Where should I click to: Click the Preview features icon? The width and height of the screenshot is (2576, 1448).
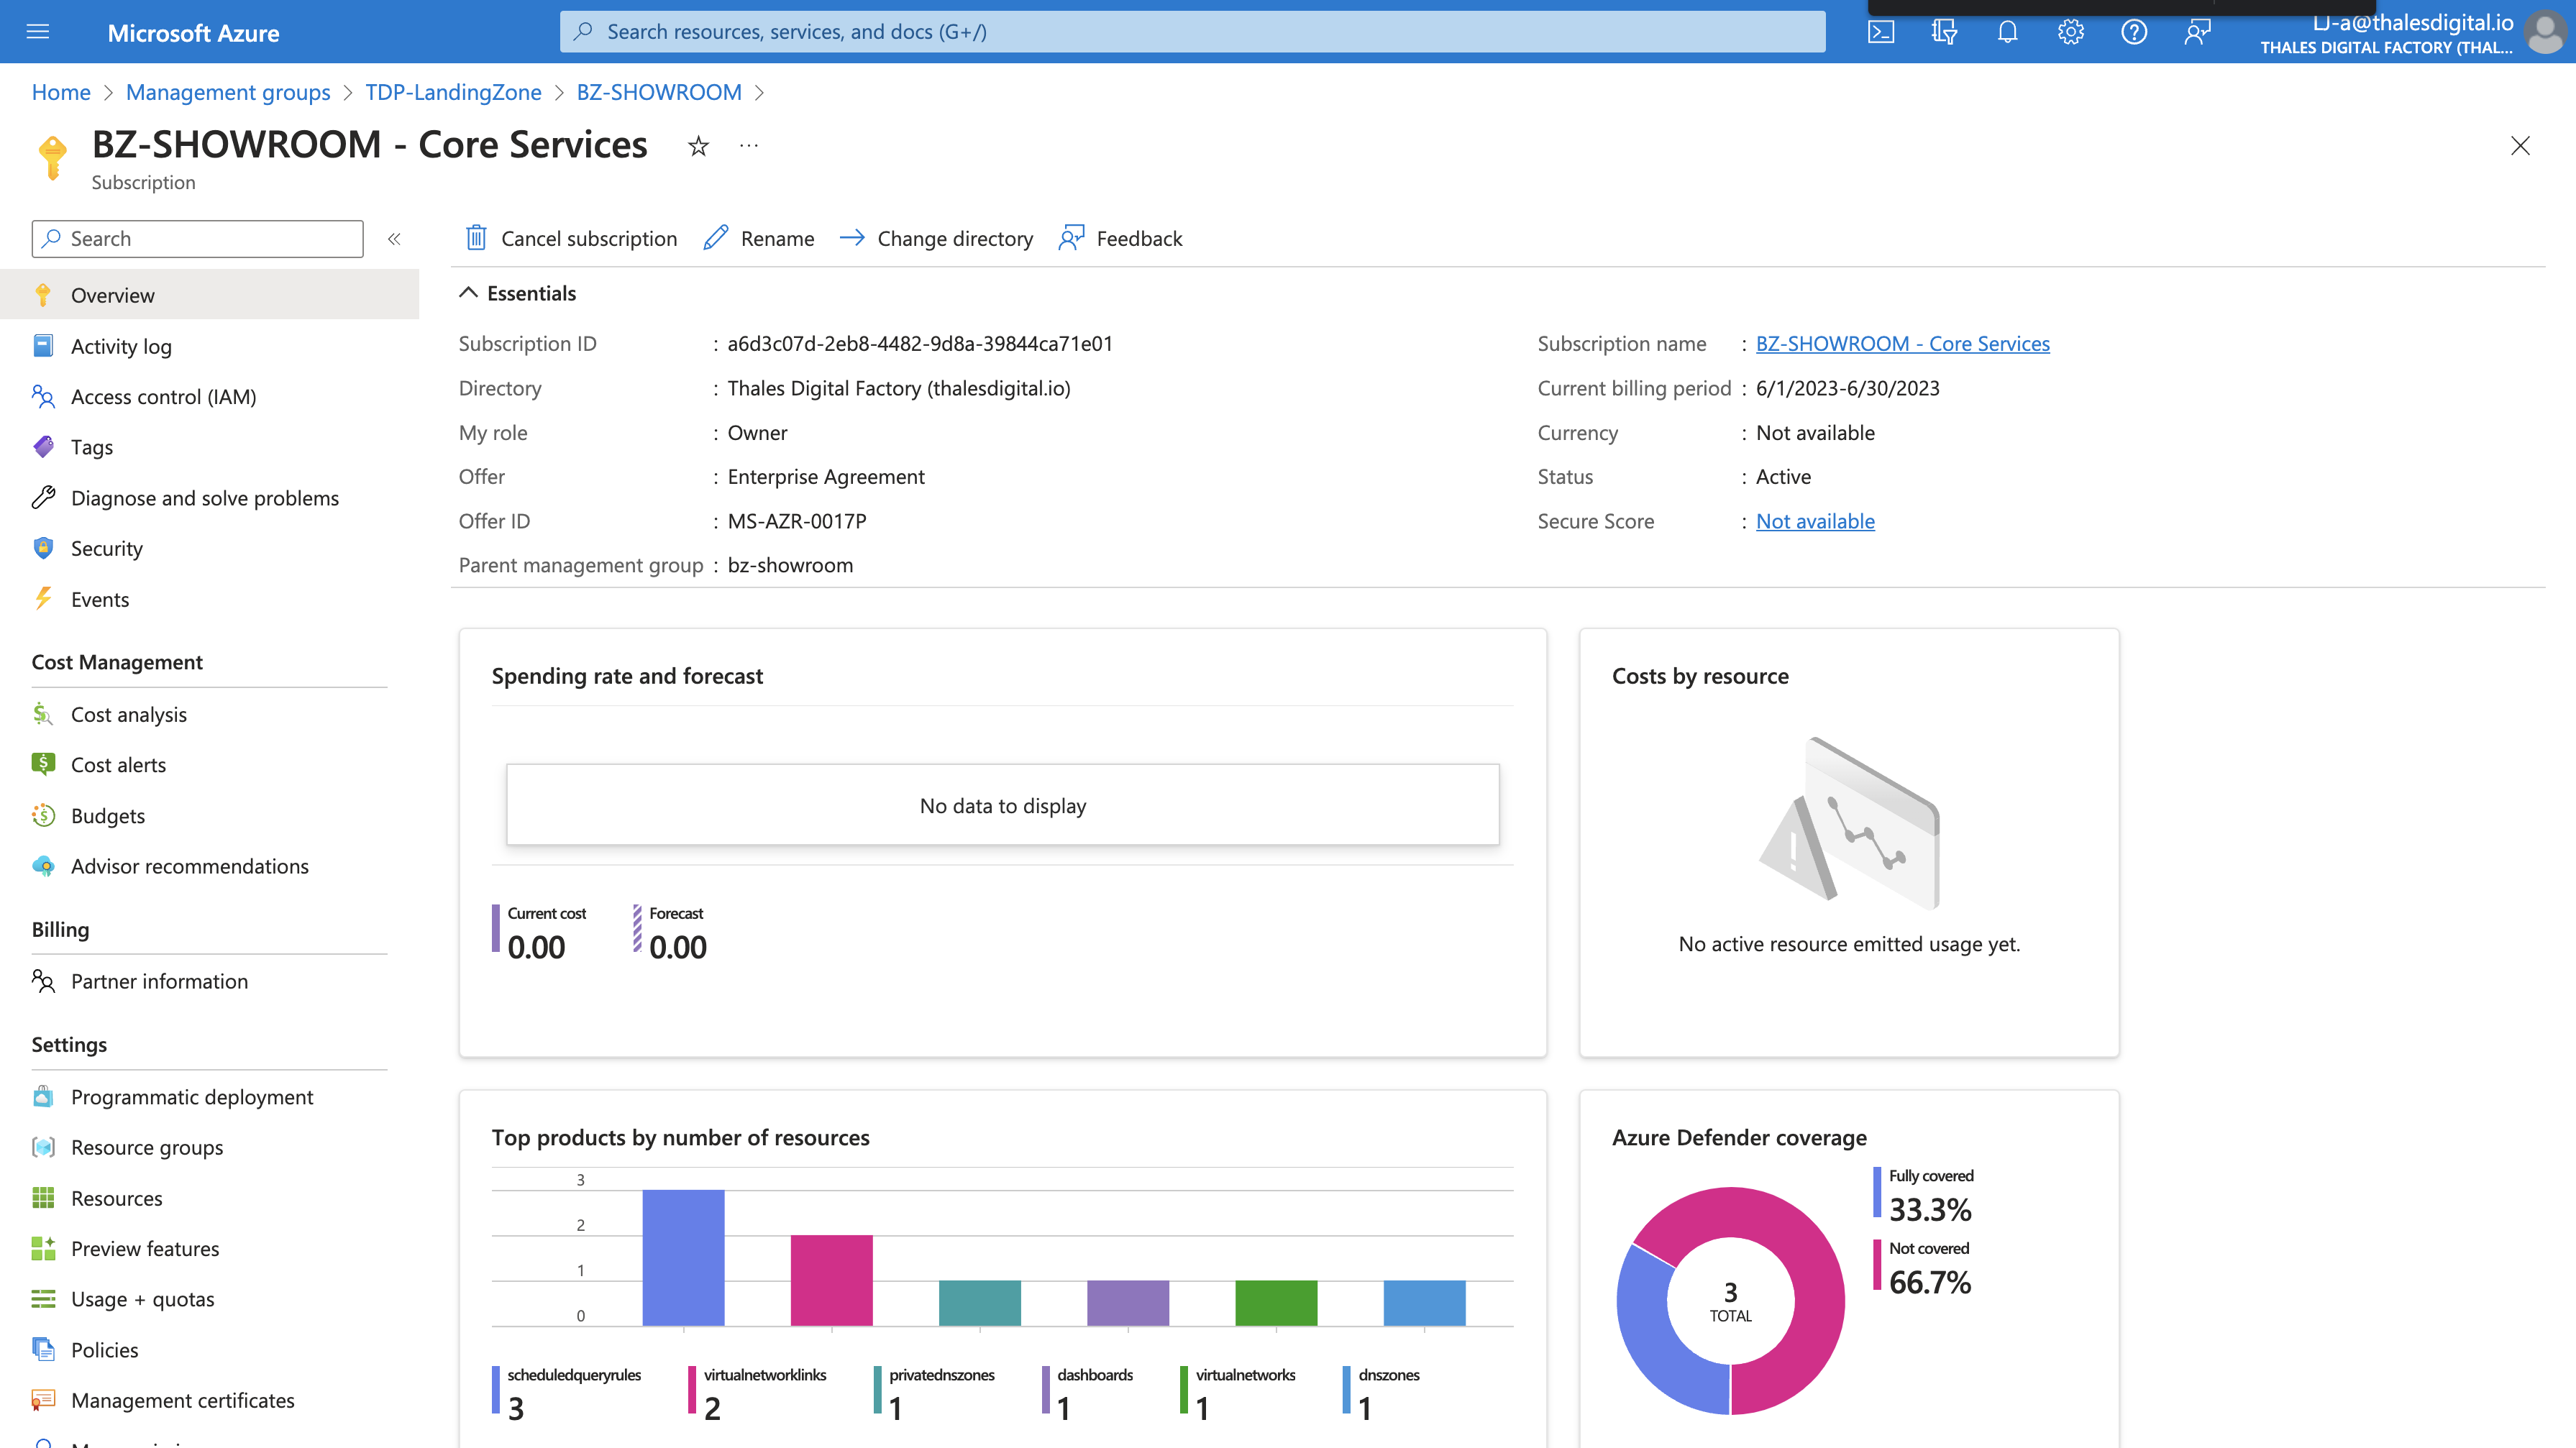pos(43,1248)
